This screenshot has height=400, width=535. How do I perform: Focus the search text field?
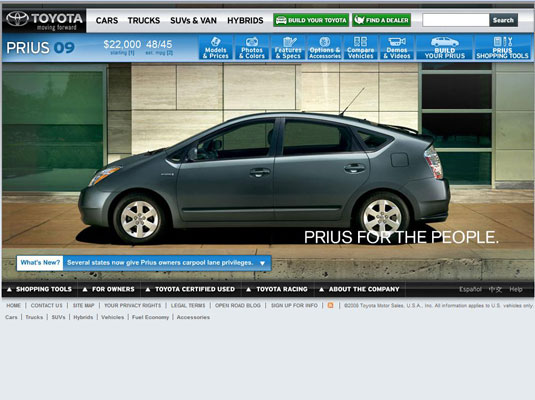pos(456,20)
